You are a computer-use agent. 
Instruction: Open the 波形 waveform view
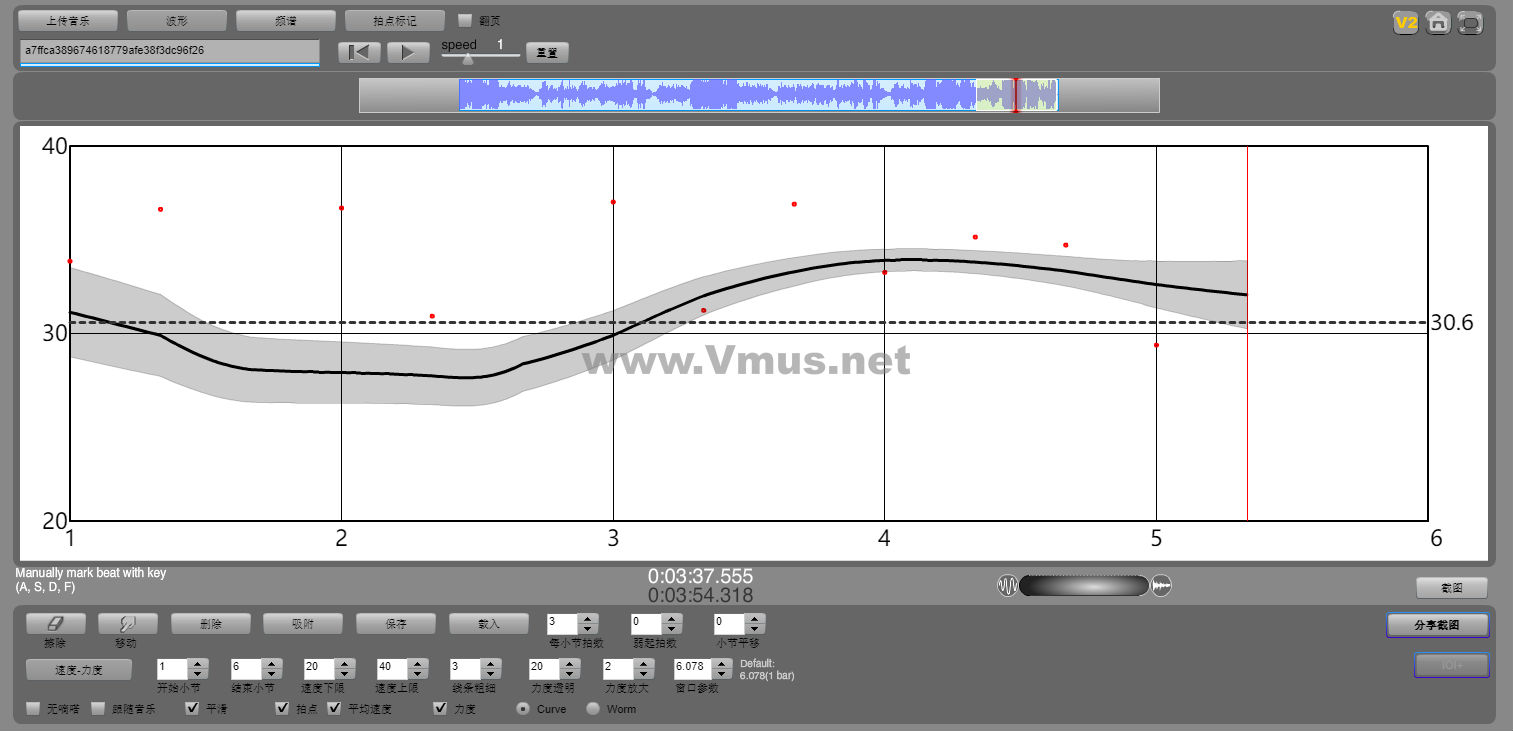click(x=177, y=20)
